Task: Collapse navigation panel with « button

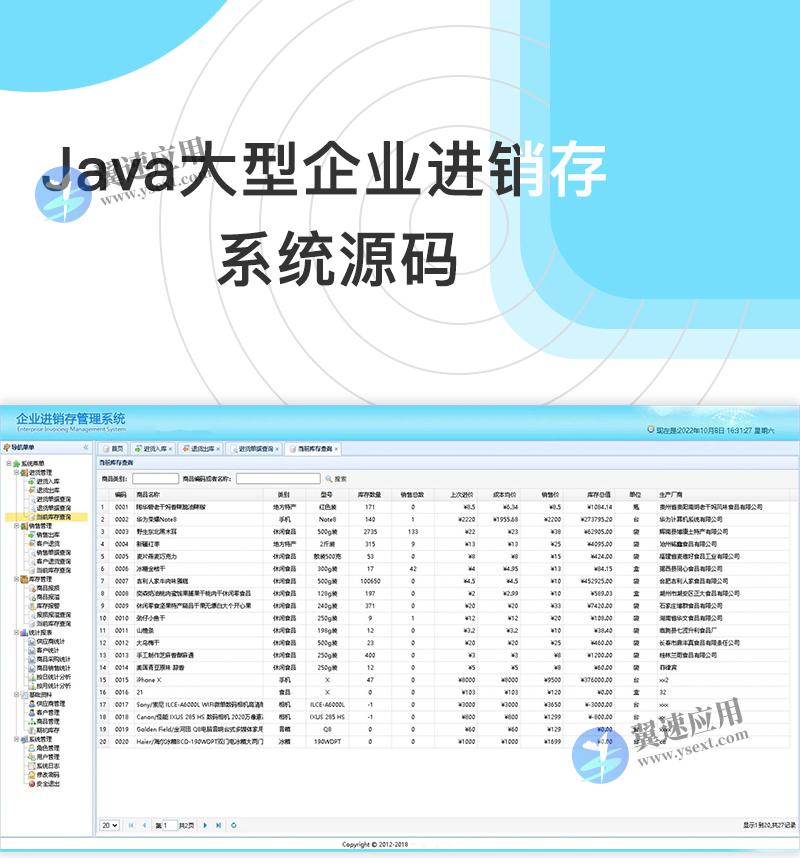Action: coord(86,446)
